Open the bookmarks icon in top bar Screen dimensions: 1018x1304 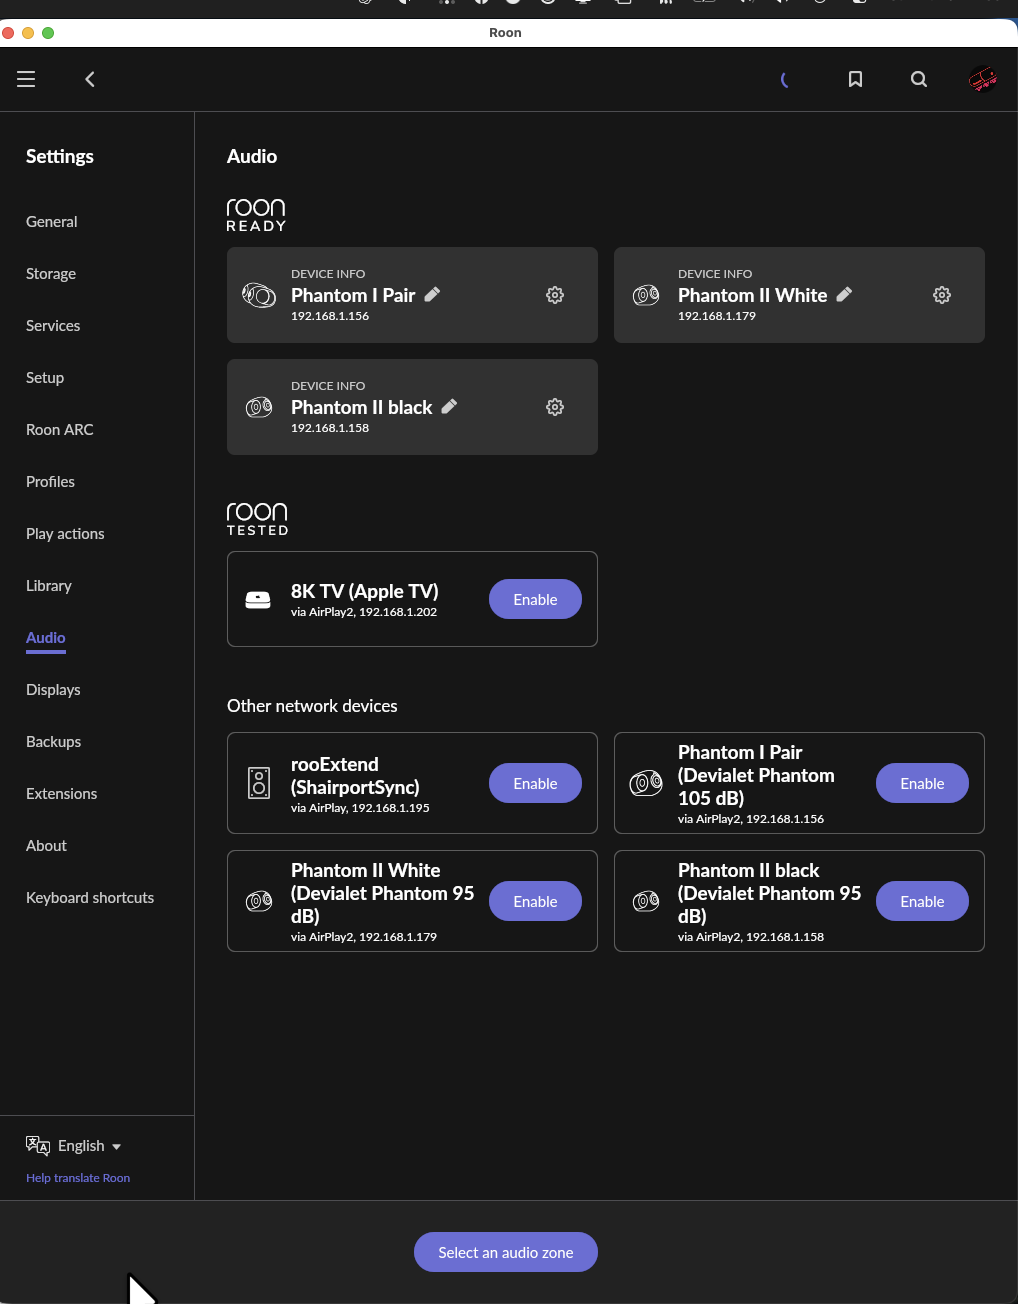[x=855, y=79]
